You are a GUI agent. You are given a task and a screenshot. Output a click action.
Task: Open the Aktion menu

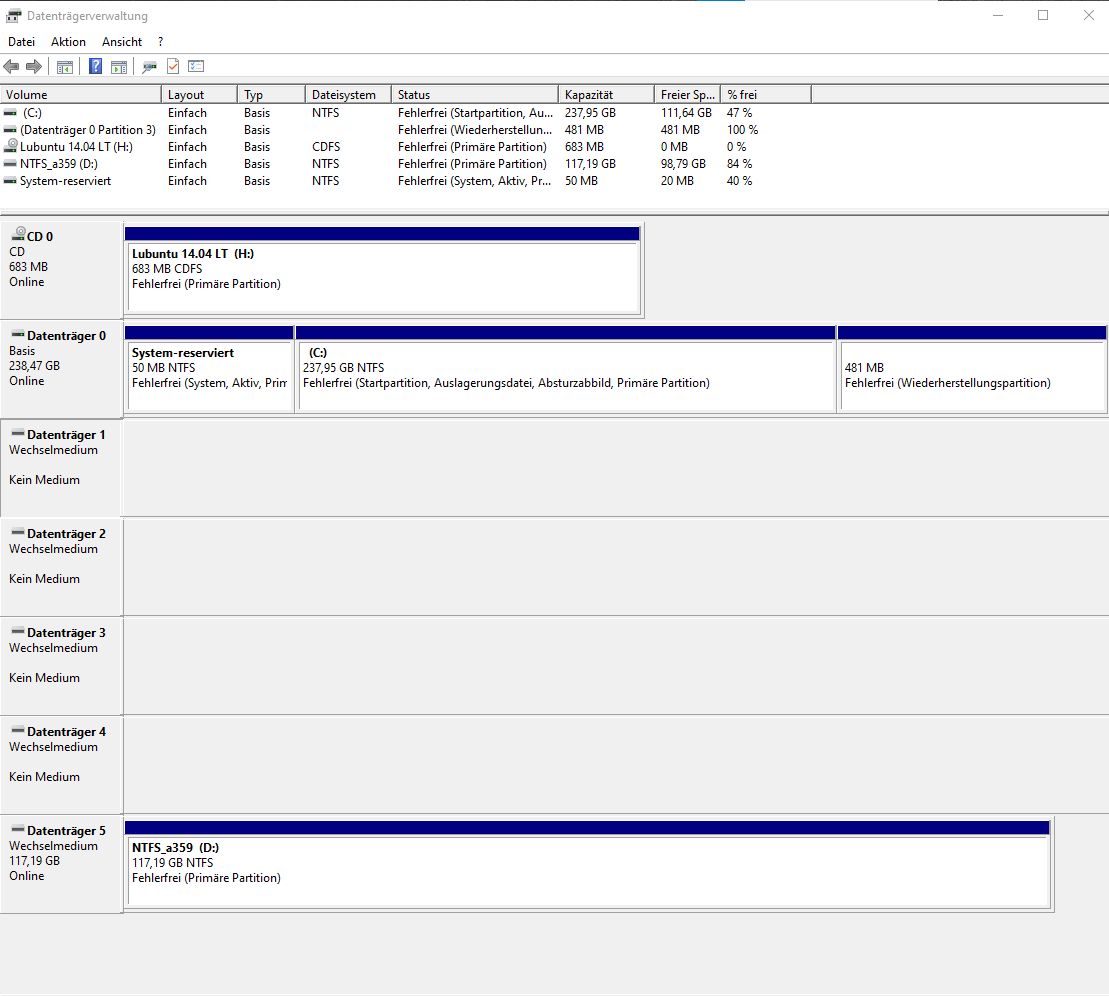coord(68,42)
